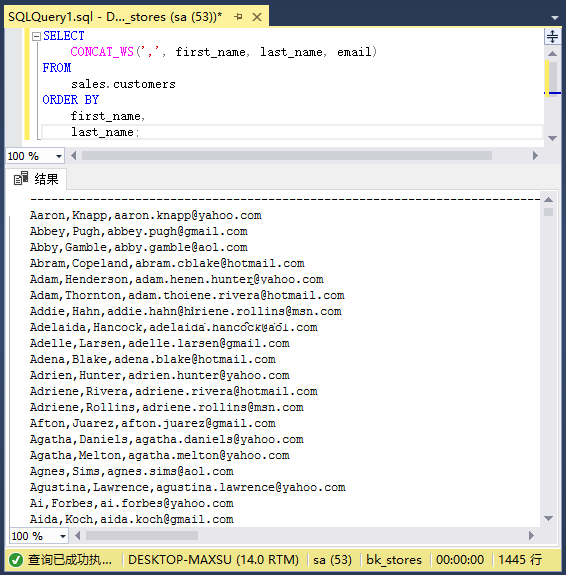Open the active documents dropdown arrow
This screenshot has height=575, width=566.
555,17
